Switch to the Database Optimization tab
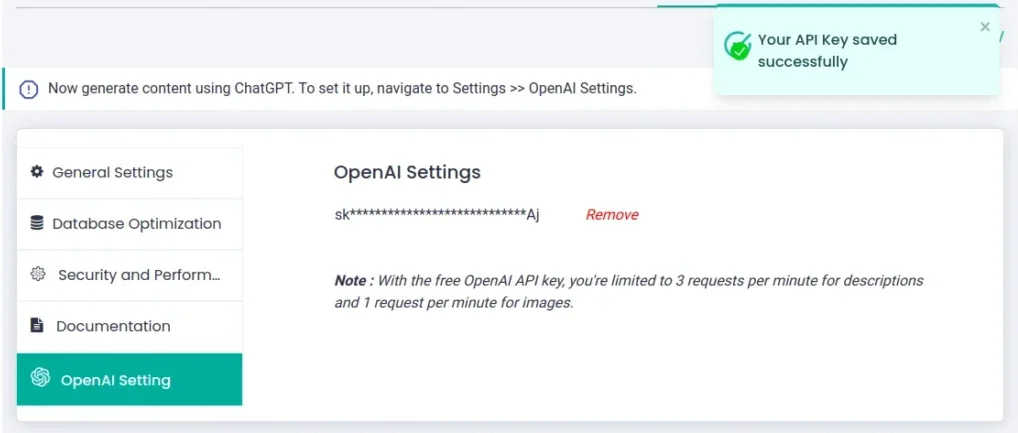Screen dimensions: 1018x433 (x=136, y=224)
